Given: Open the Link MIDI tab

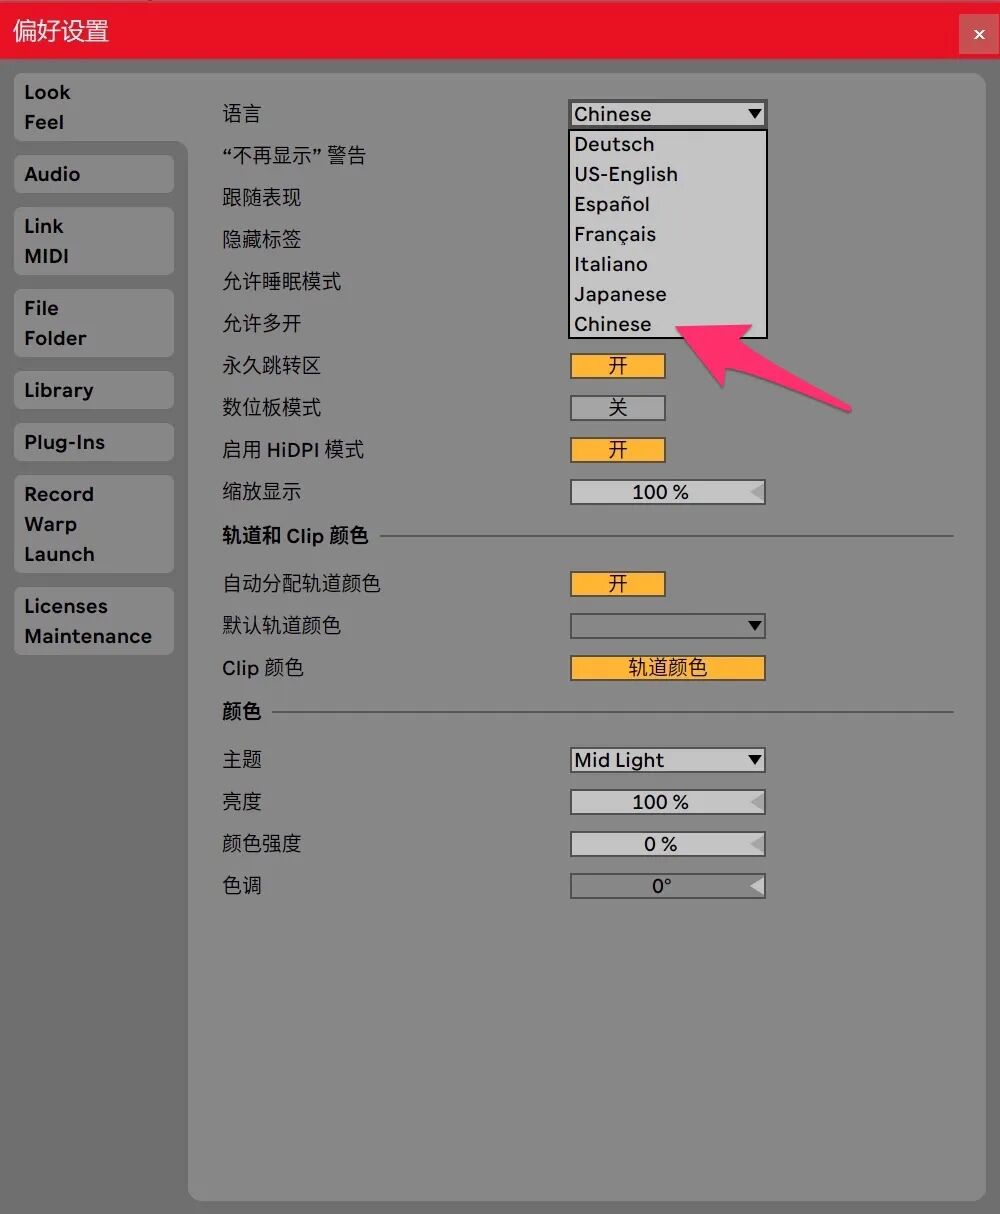Looking at the screenshot, I should pyautogui.click(x=94, y=241).
